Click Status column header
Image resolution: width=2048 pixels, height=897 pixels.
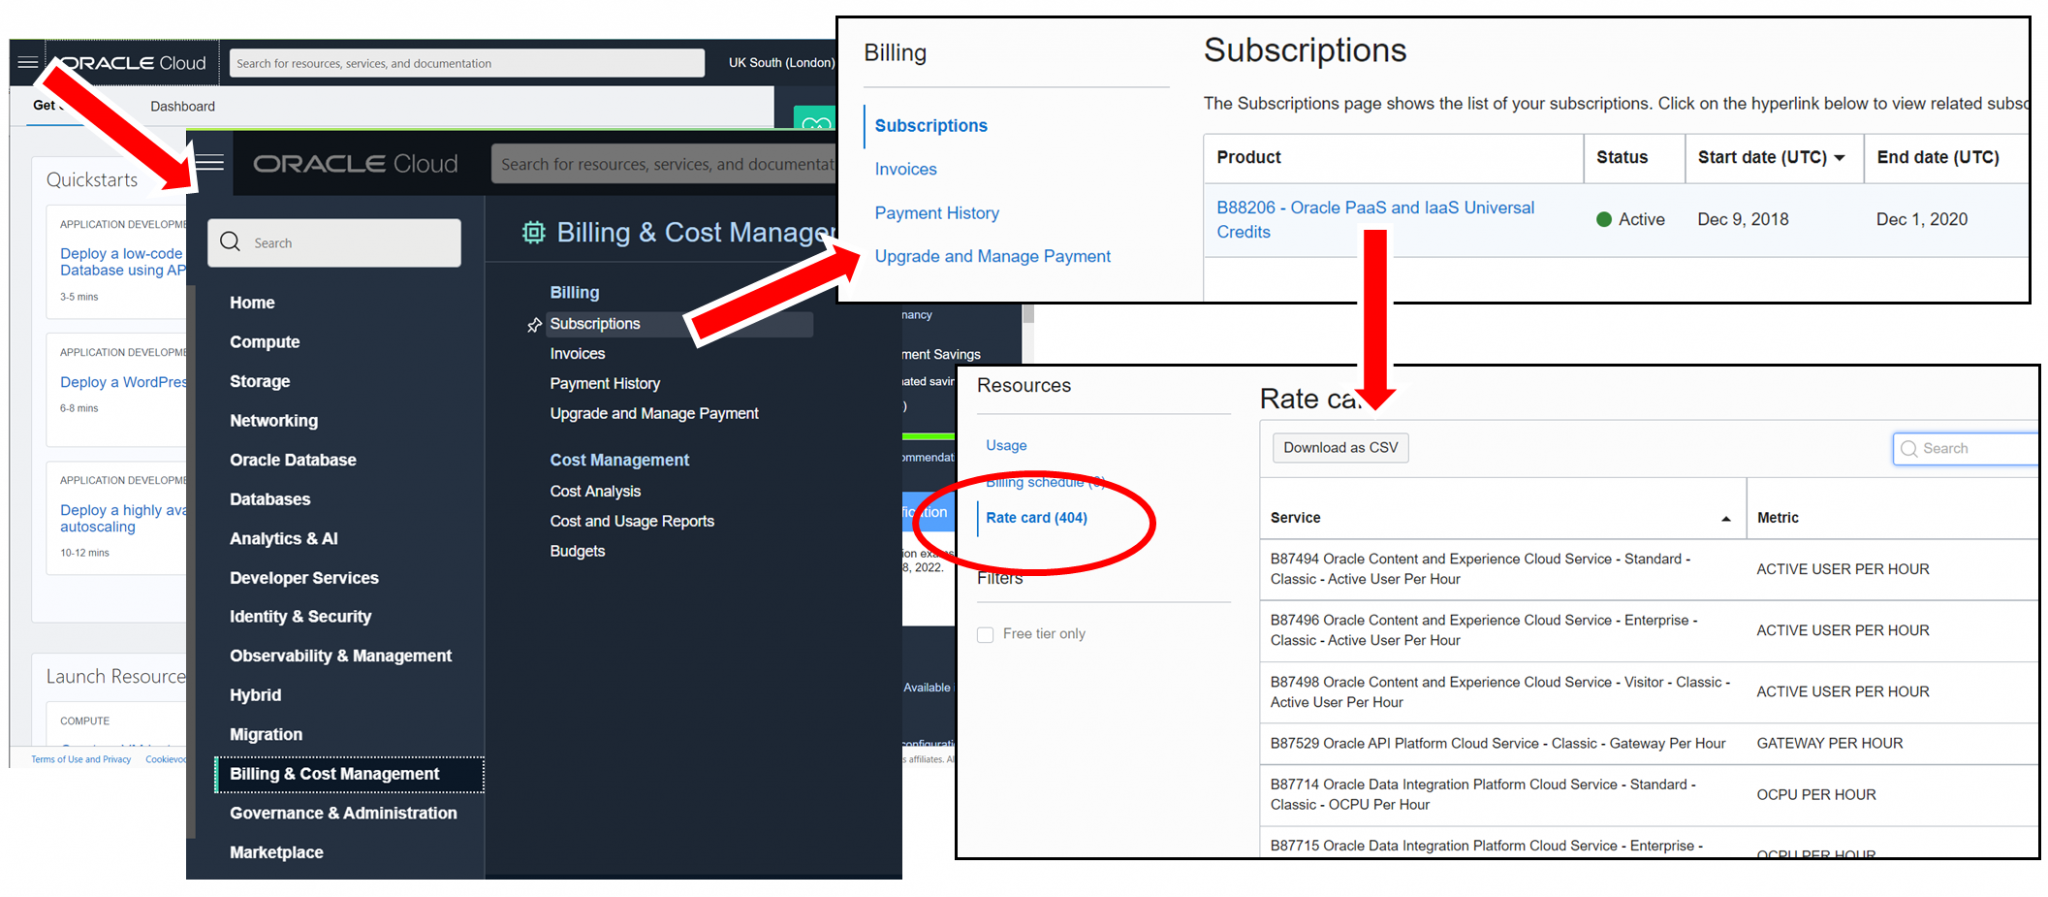tap(1622, 157)
